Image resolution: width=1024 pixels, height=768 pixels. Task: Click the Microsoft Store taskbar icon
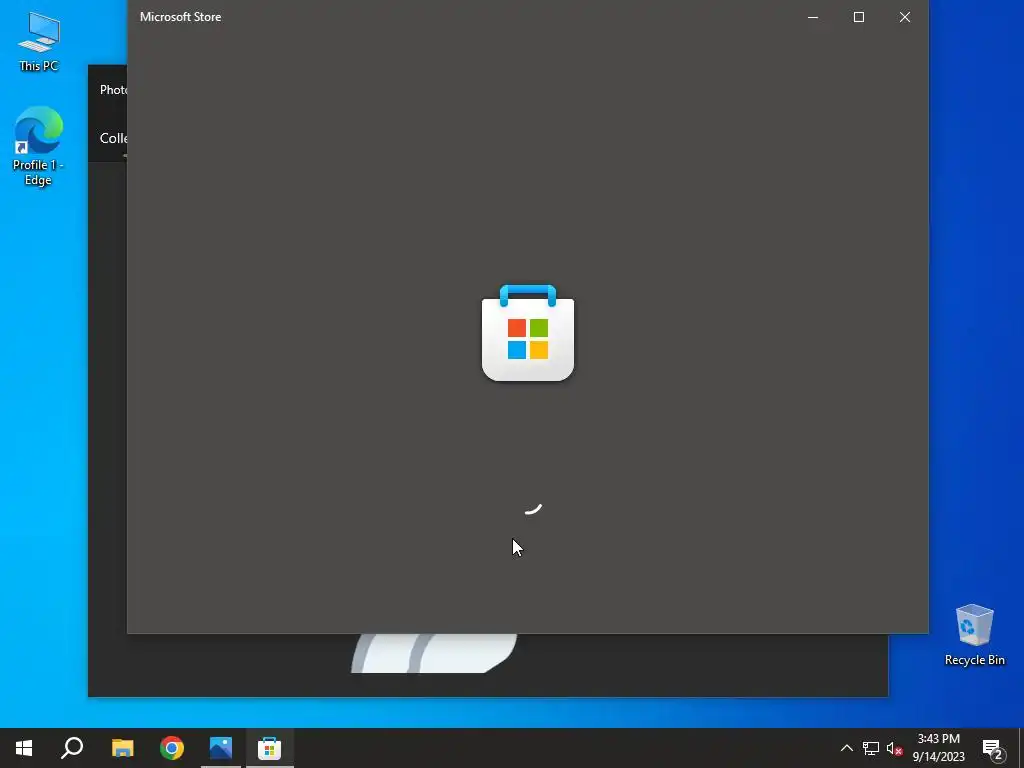269,748
